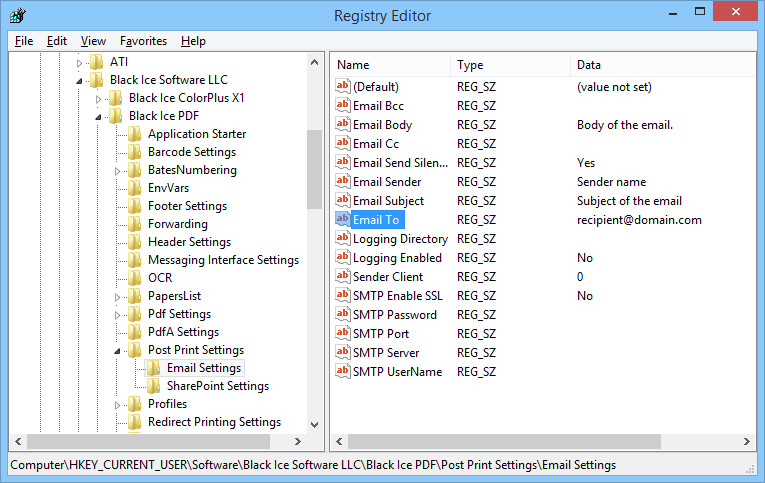
Task: Select the Footer Settings key
Action: click(x=187, y=206)
